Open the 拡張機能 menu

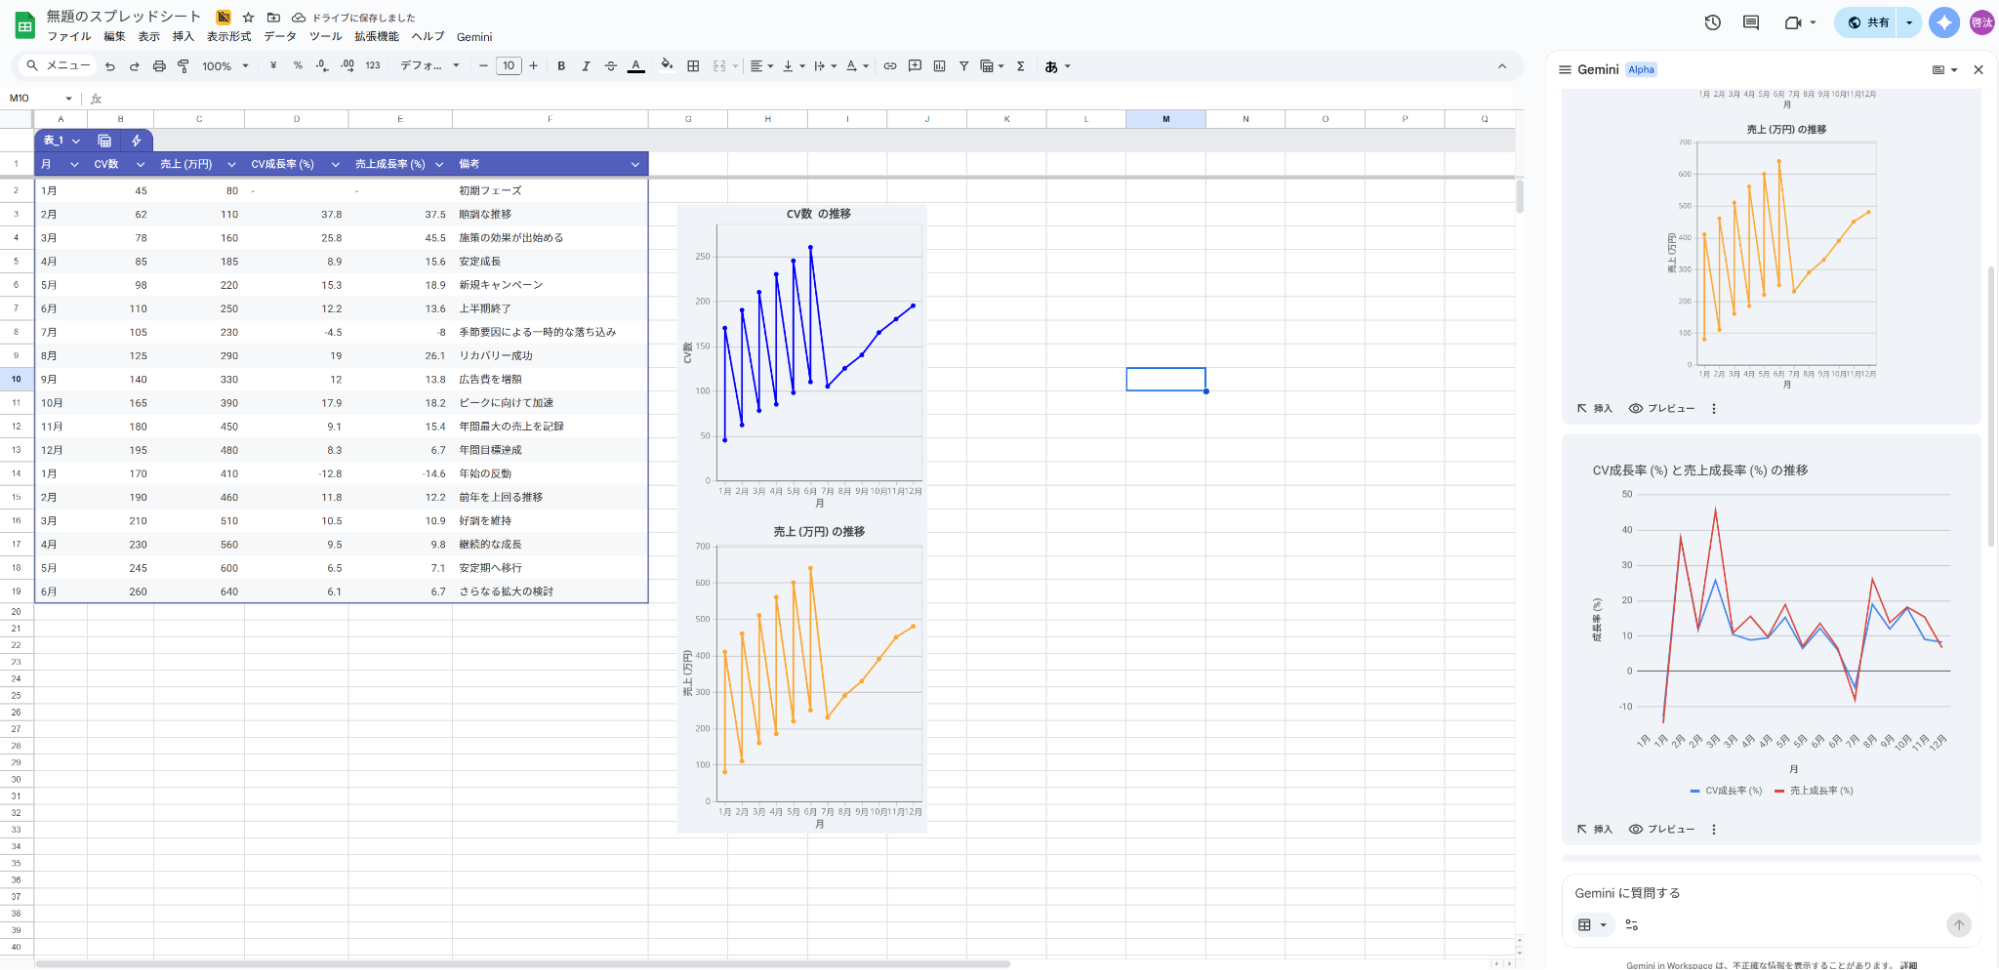[376, 37]
